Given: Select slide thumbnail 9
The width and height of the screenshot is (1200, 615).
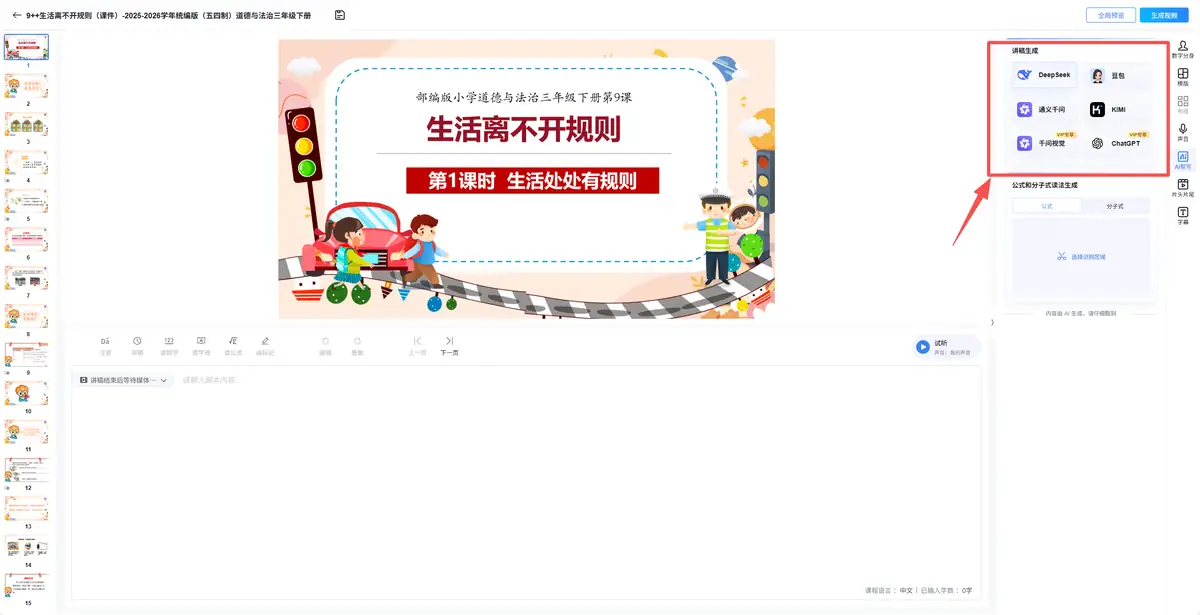Looking at the screenshot, I should 27,354.
